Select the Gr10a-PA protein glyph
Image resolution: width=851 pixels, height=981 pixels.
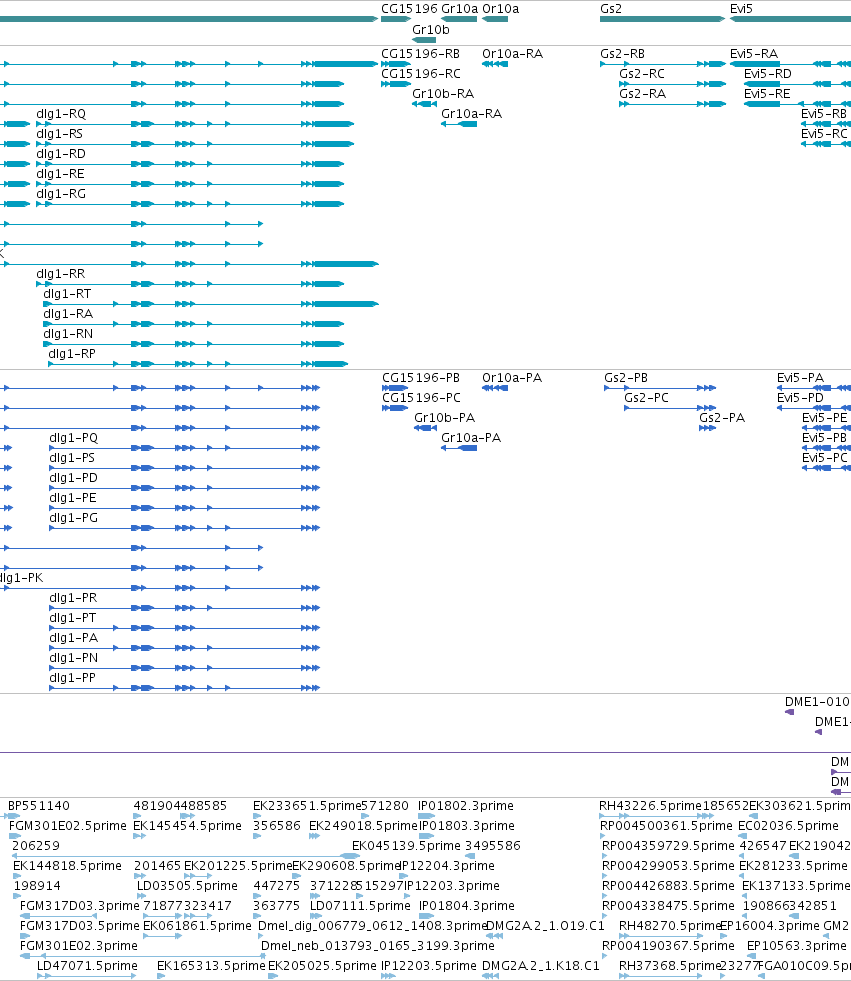tap(459, 448)
